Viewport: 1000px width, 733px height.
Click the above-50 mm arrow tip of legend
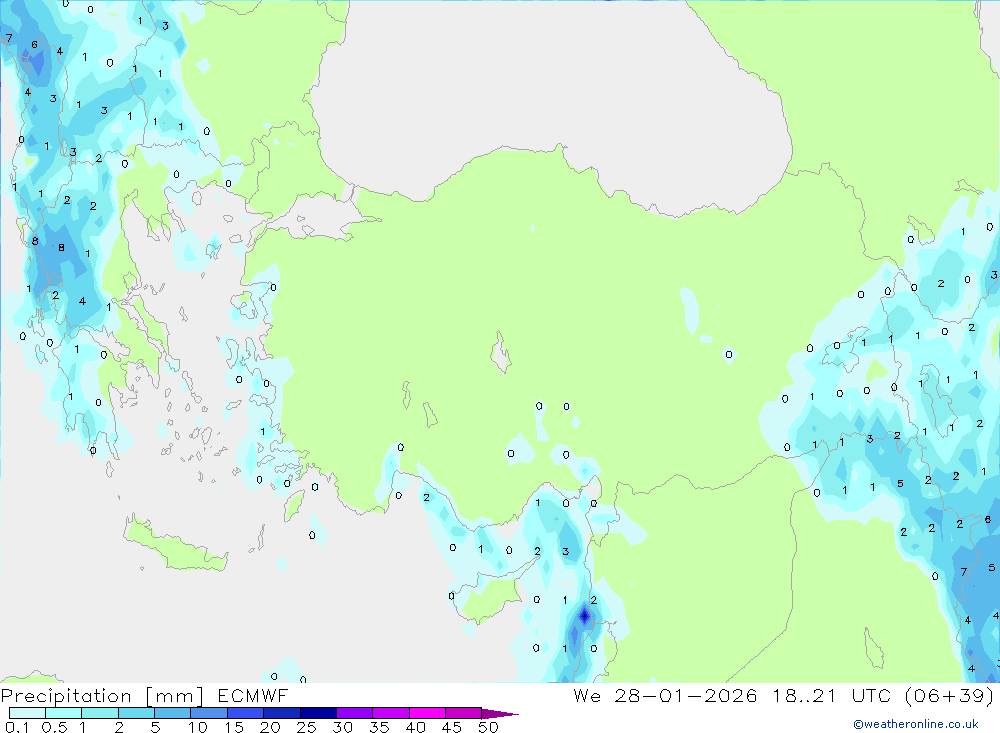coord(500,714)
